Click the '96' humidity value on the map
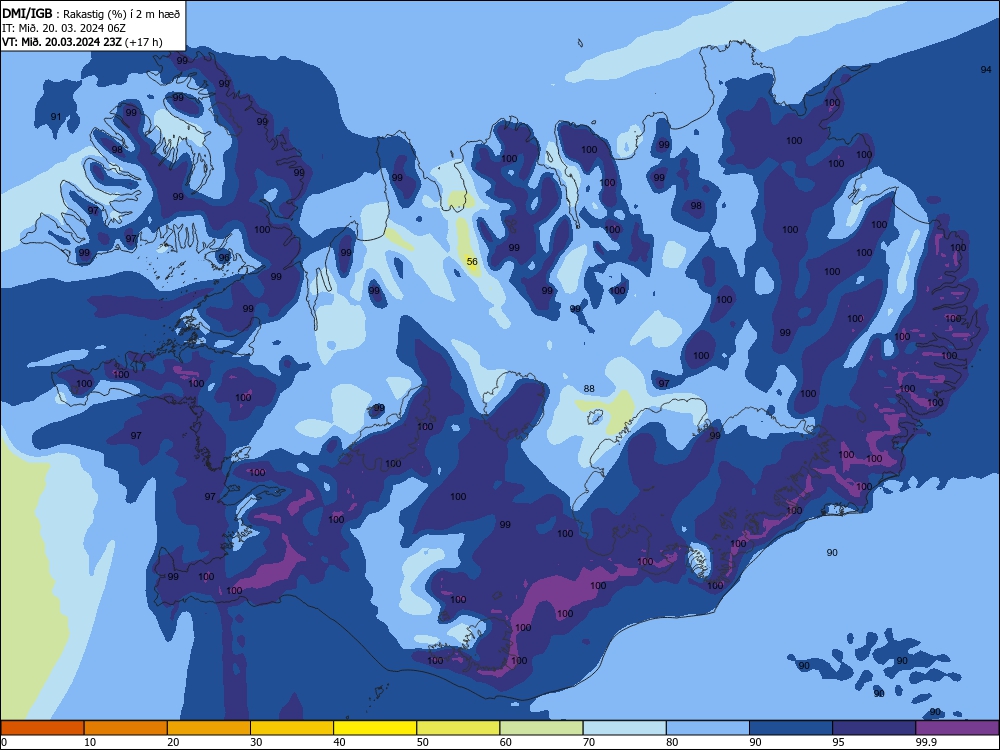Viewport: 1000px width, 750px height. [x=224, y=258]
